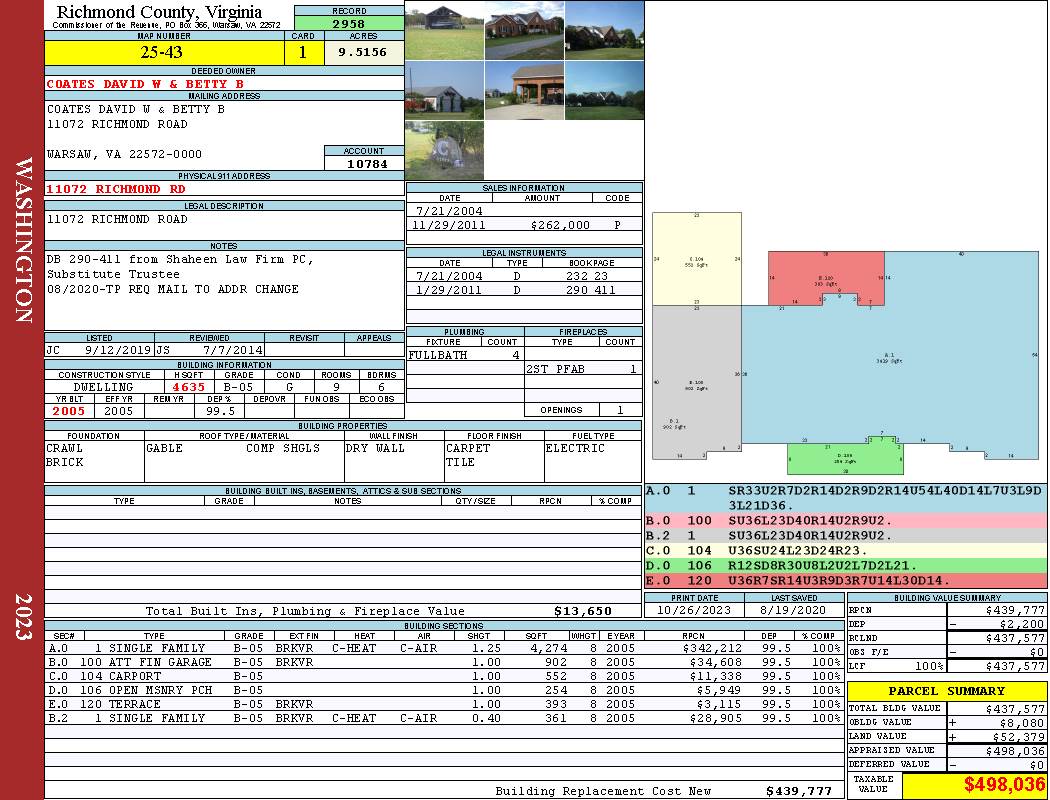The width and height of the screenshot is (1050, 800).
Task: Select the green D.106 porch sketch area
Action: click(x=844, y=458)
